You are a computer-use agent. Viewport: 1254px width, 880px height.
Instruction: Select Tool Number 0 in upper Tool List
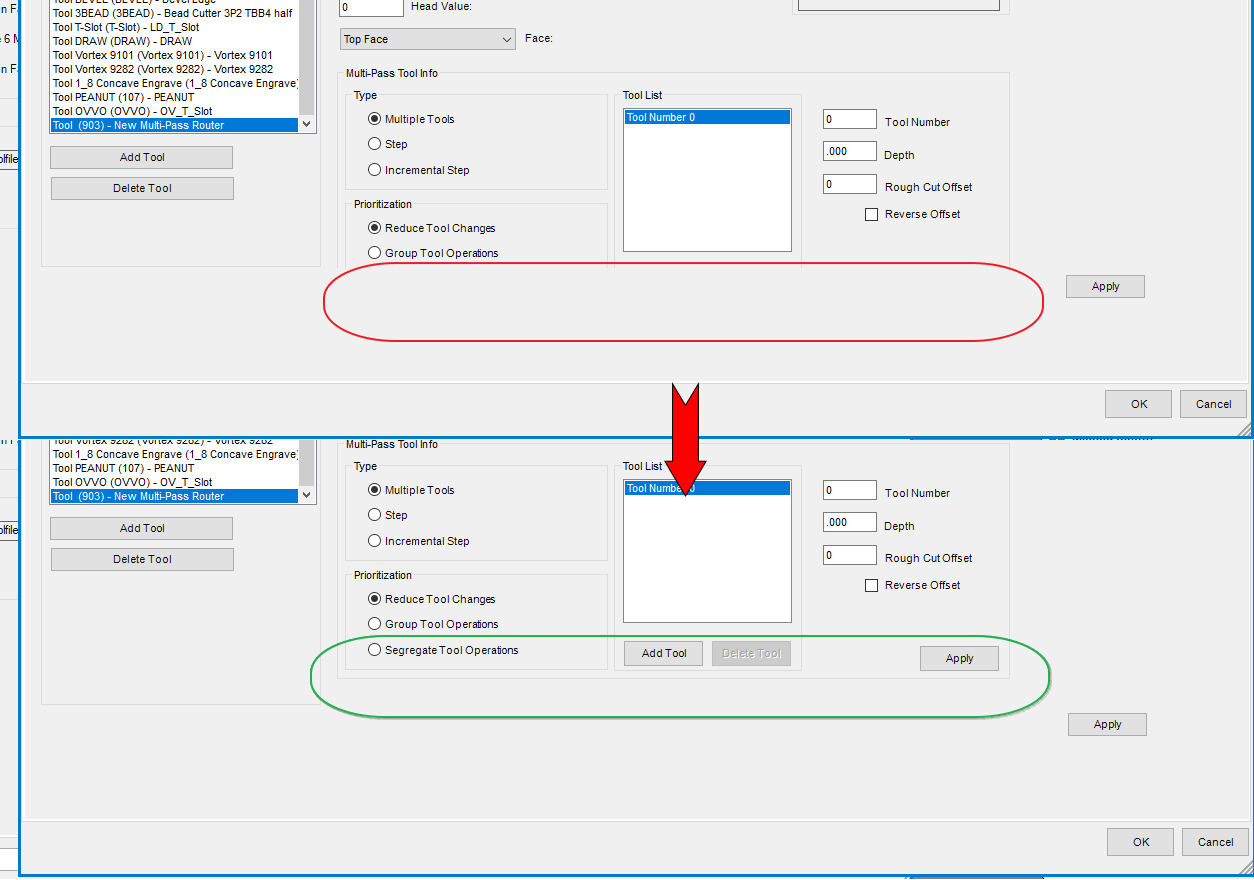[x=706, y=117]
